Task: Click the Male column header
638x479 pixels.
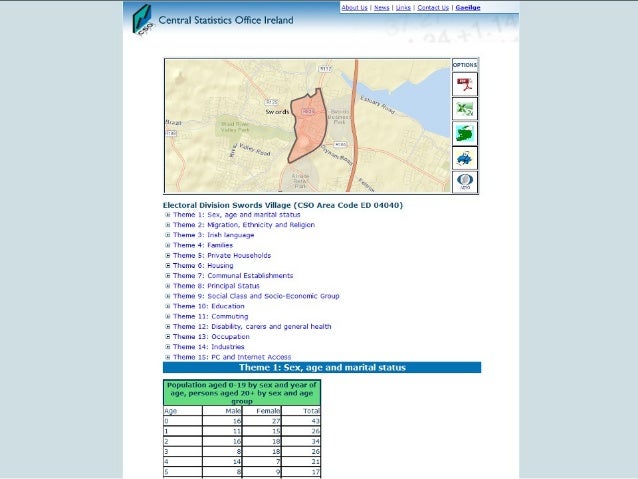Action: tap(222, 411)
